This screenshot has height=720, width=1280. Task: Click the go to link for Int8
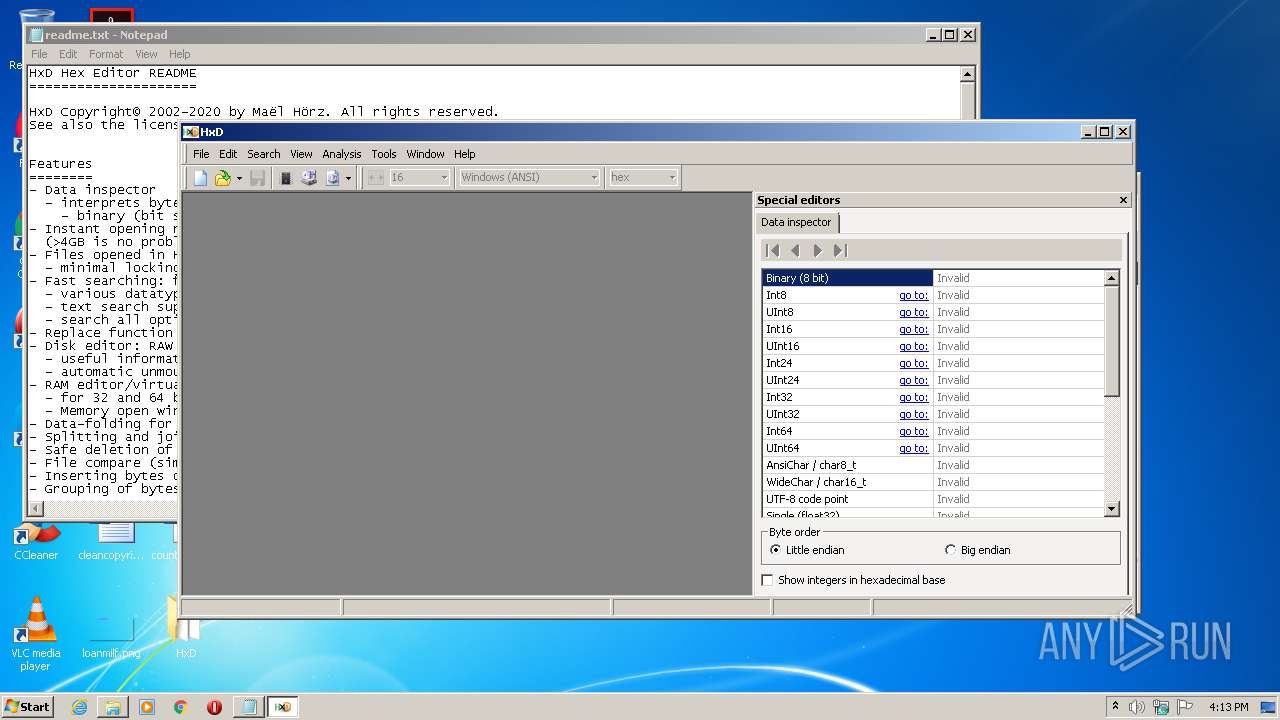pyautogui.click(x=913, y=295)
